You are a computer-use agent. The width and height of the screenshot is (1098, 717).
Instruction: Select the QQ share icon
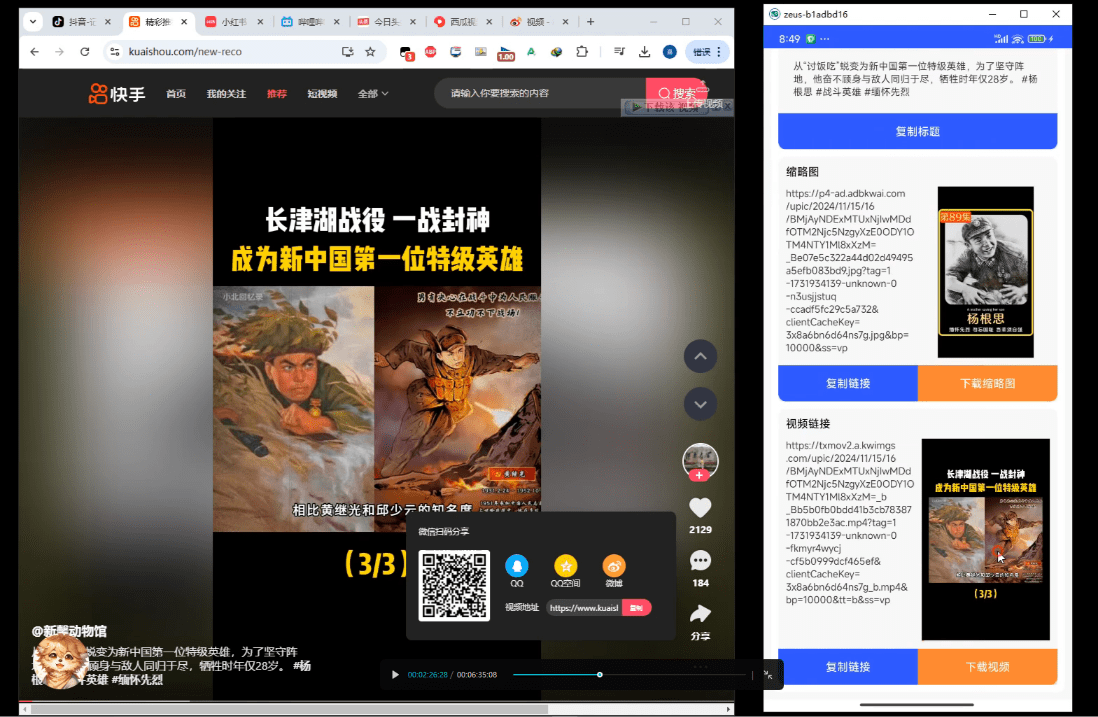click(x=517, y=565)
